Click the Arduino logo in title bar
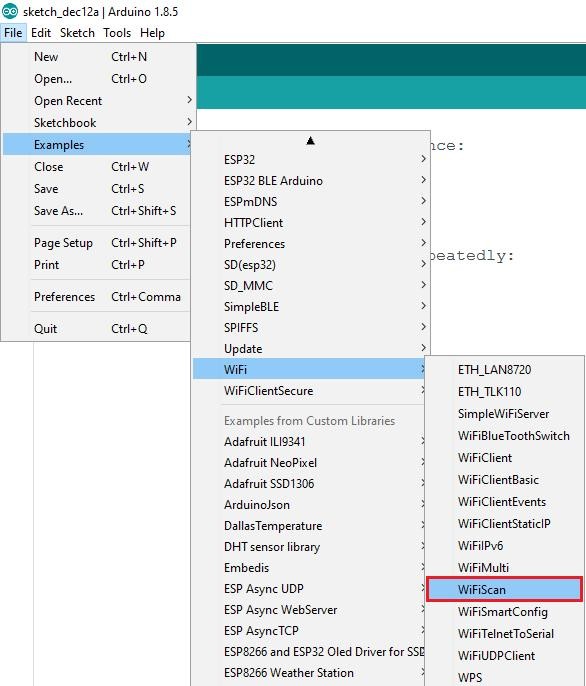The width and height of the screenshot is (586, 686). [x=10, y=11]
